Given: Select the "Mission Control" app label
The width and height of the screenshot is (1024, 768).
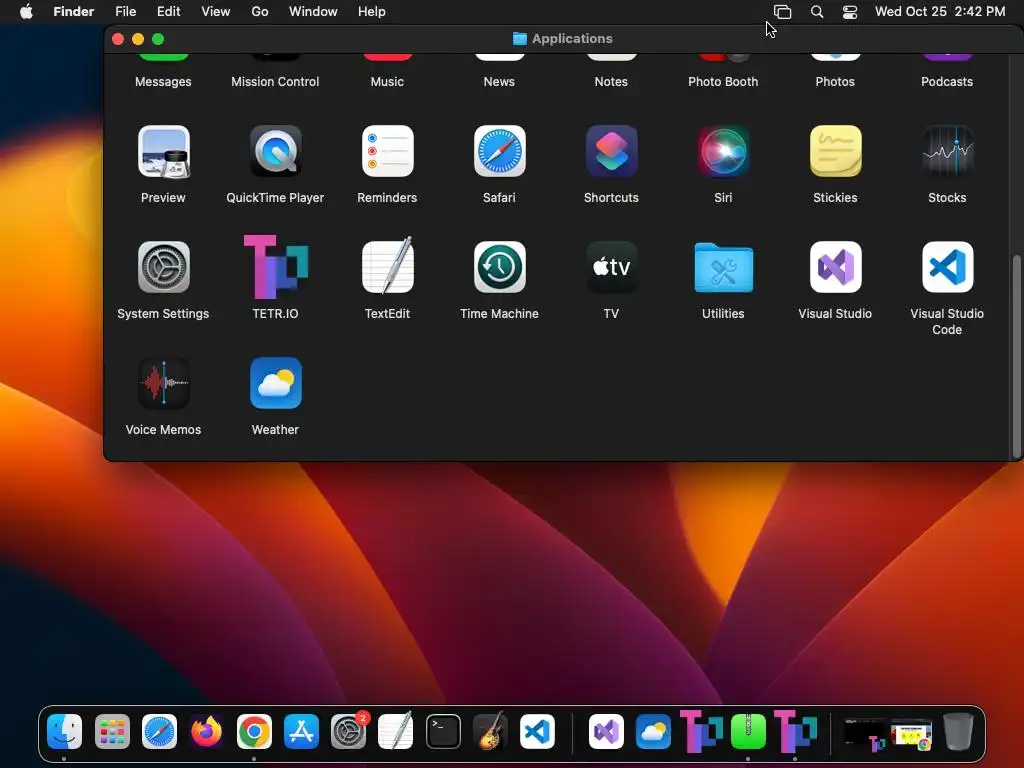Looking at the screenshot, I should (275, 82).
